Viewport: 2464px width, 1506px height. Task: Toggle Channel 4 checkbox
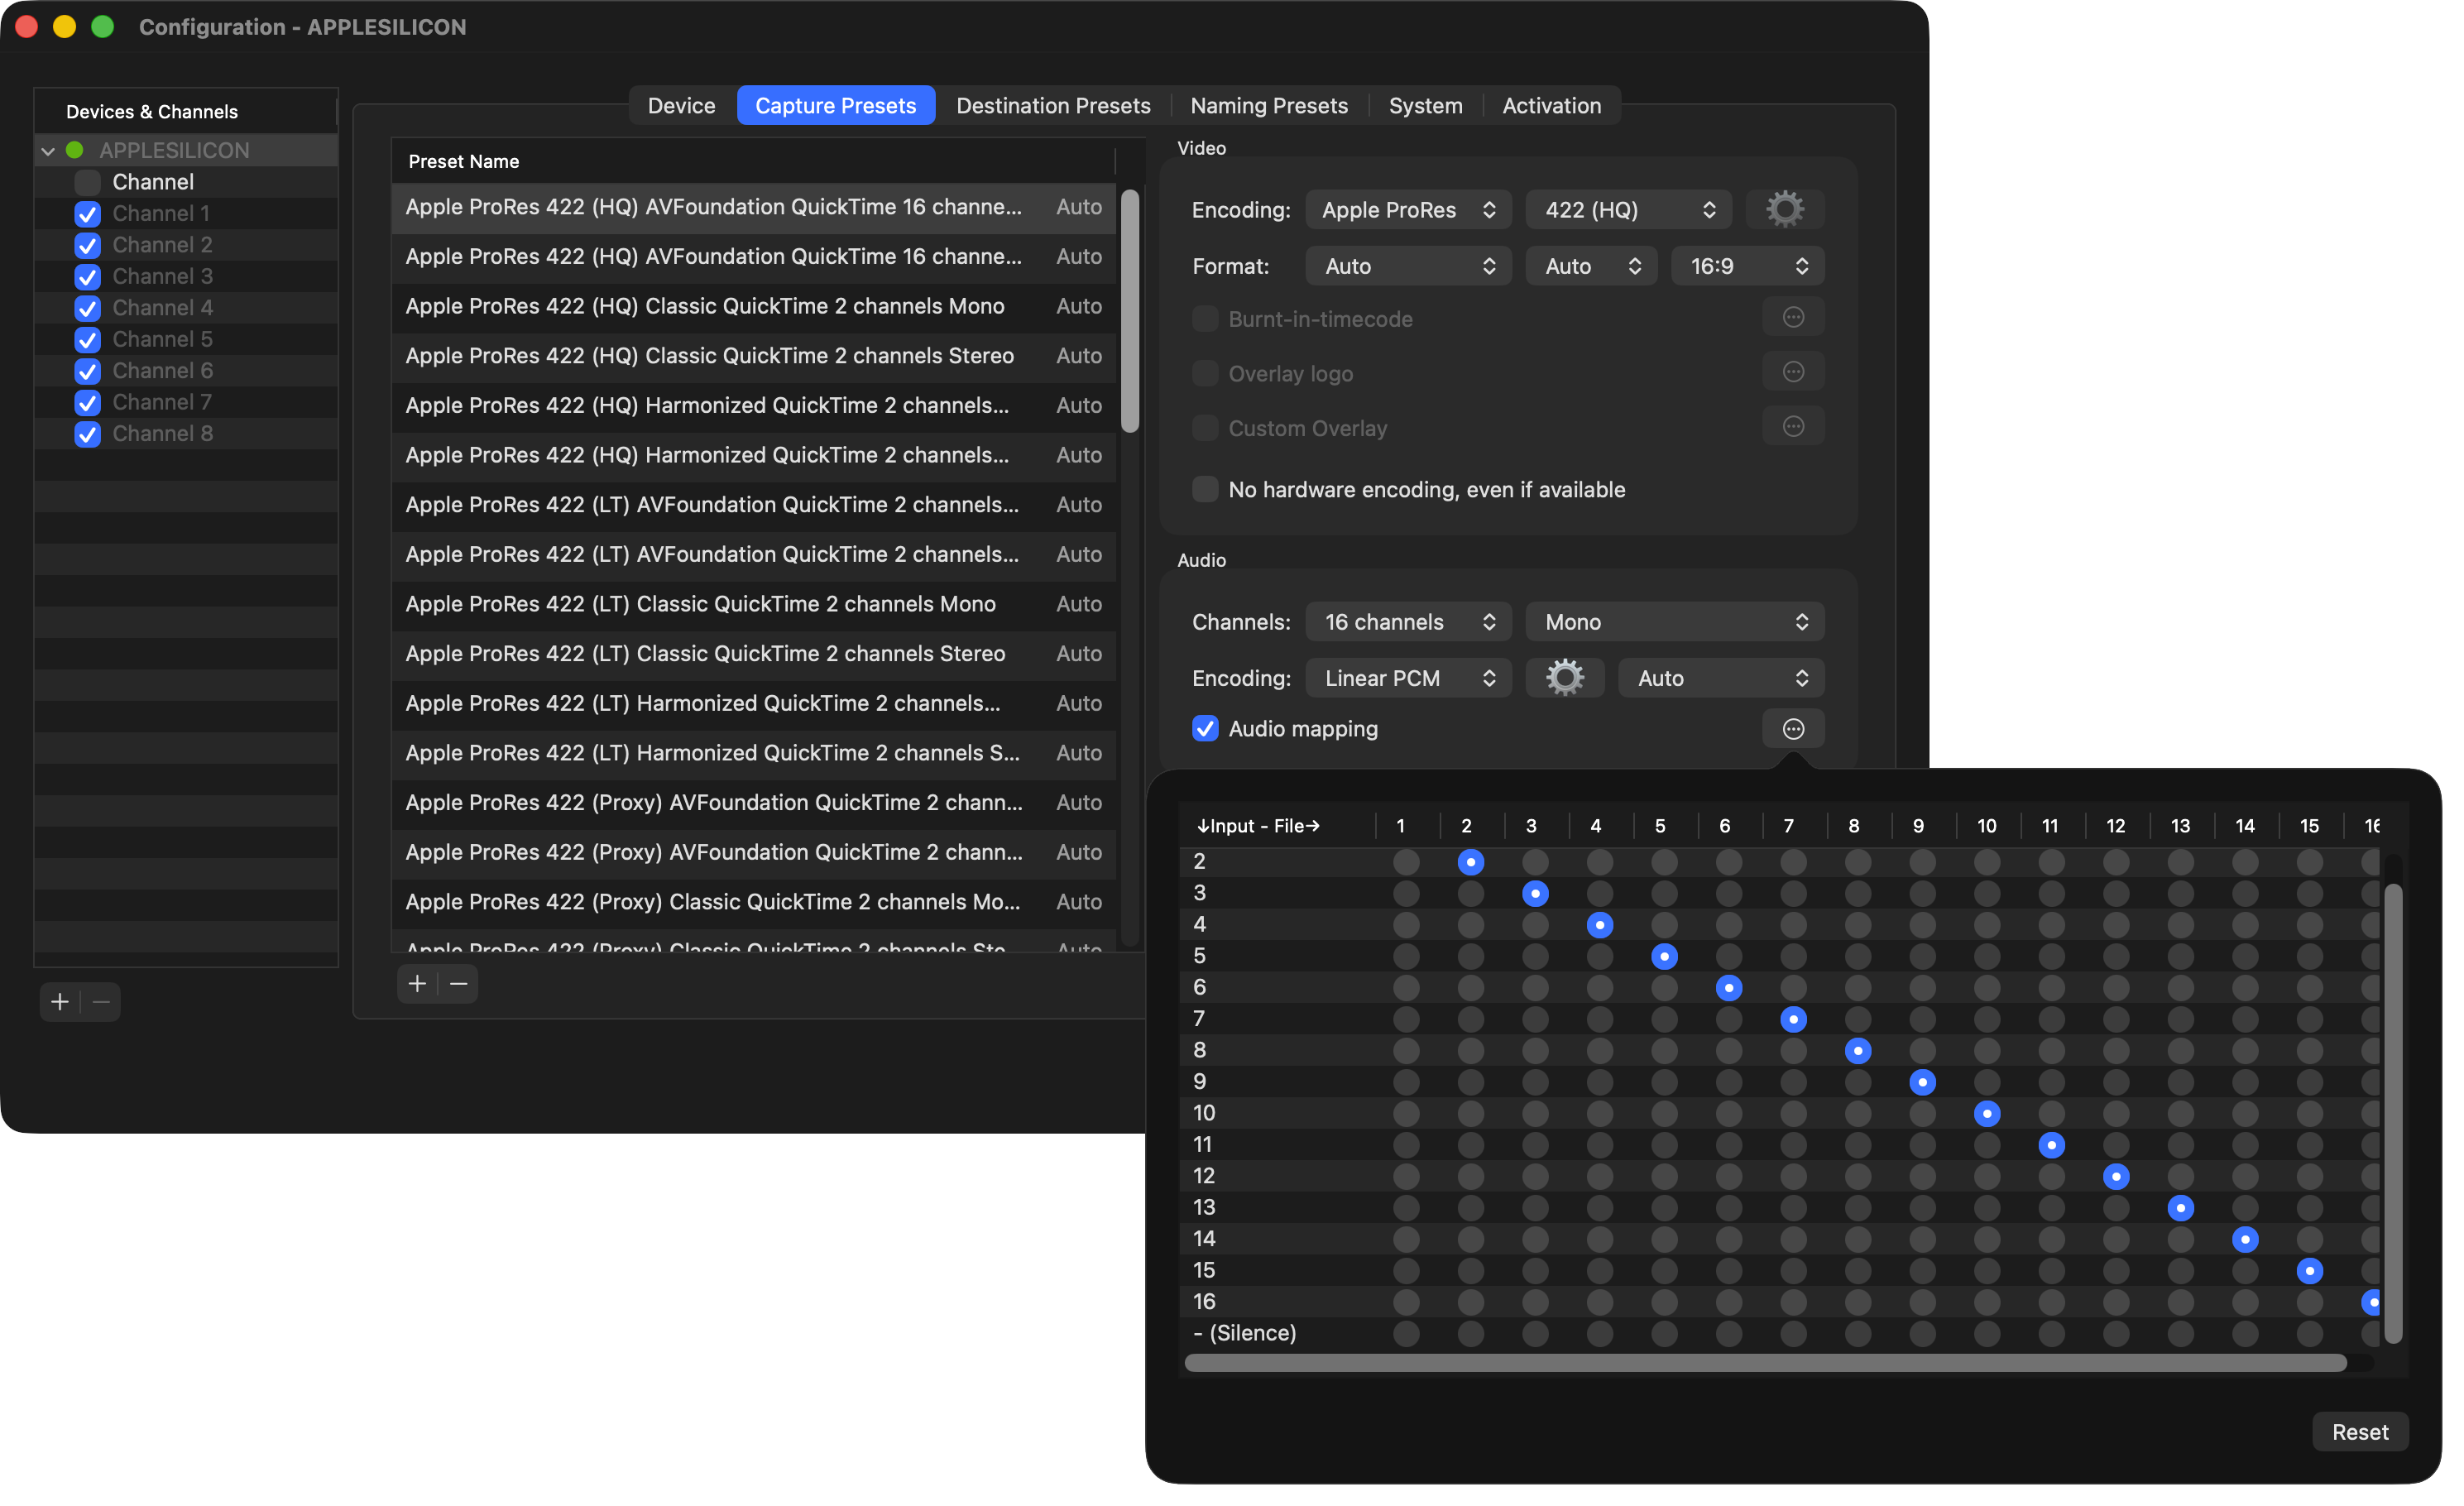[x=88, y=310]
